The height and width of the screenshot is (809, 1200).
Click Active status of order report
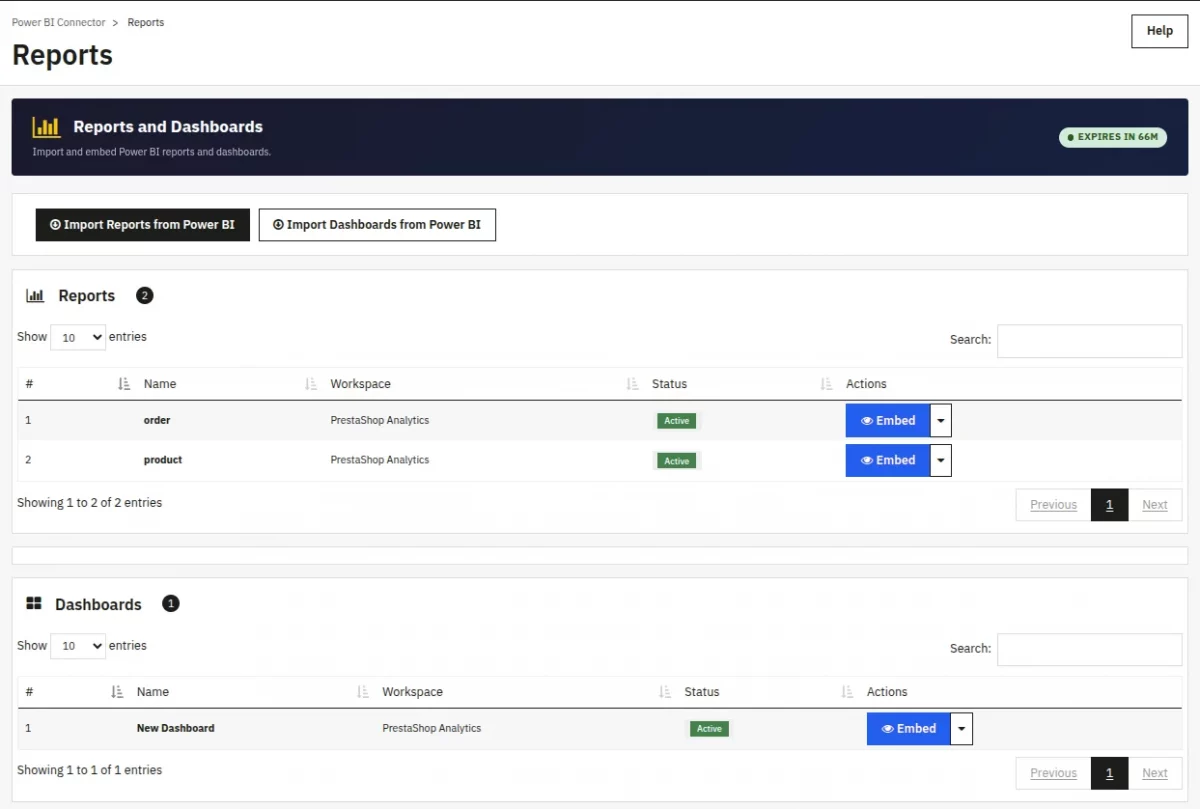(x=677, y=421)
